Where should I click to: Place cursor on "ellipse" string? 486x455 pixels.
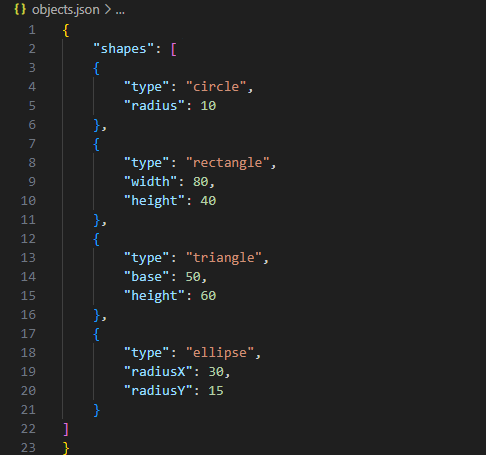[x=220, y=353]
